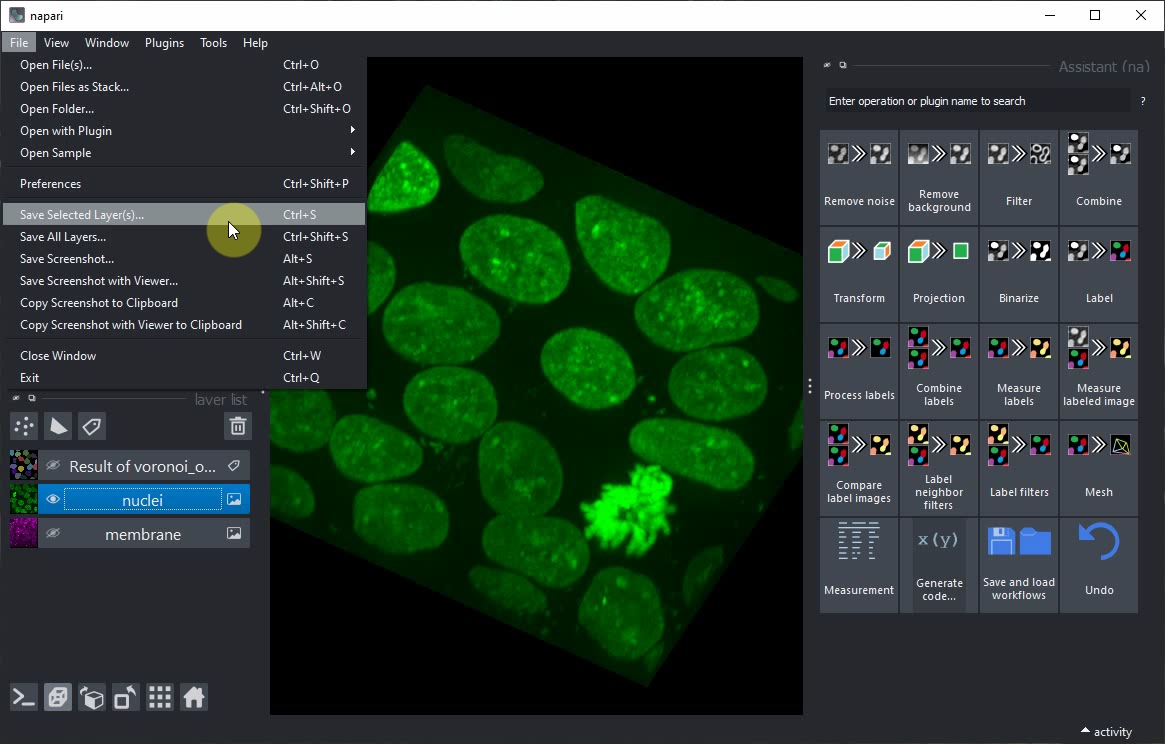The width and height of the screenshot is (1165, 744).
Task: Click the Remove noise button
Action: click(859, 176)
